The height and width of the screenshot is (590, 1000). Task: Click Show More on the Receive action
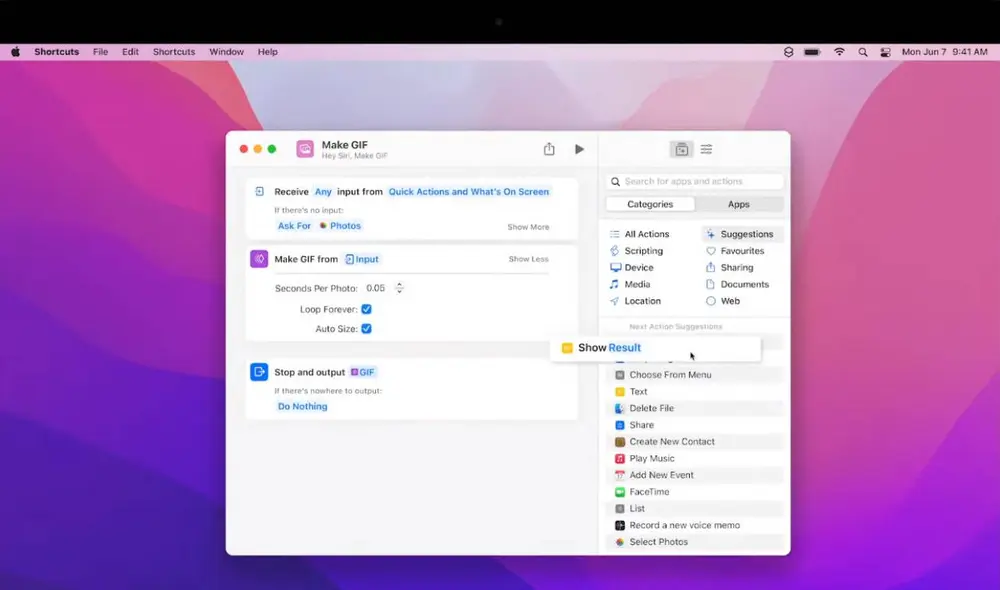click(528, 227)
